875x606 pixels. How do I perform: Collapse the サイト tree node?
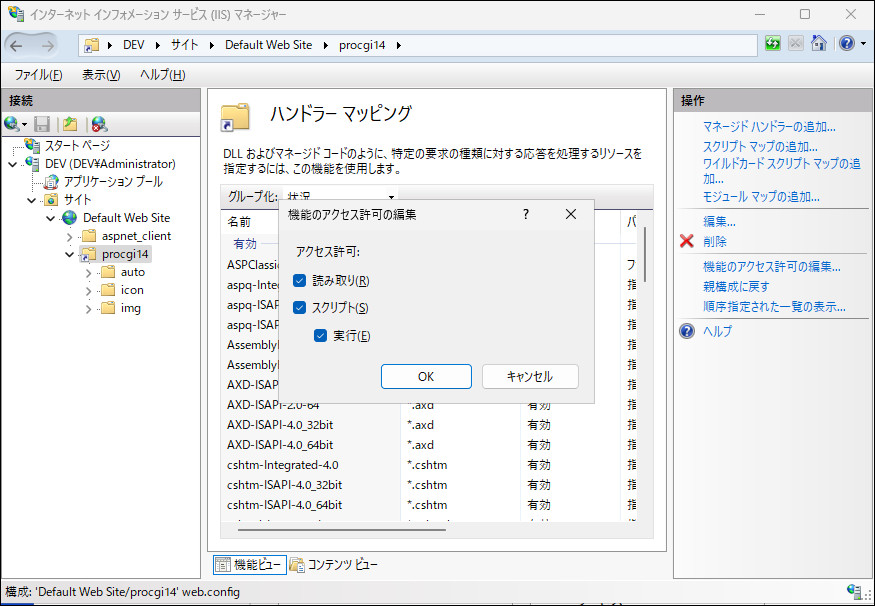point(31,200)
